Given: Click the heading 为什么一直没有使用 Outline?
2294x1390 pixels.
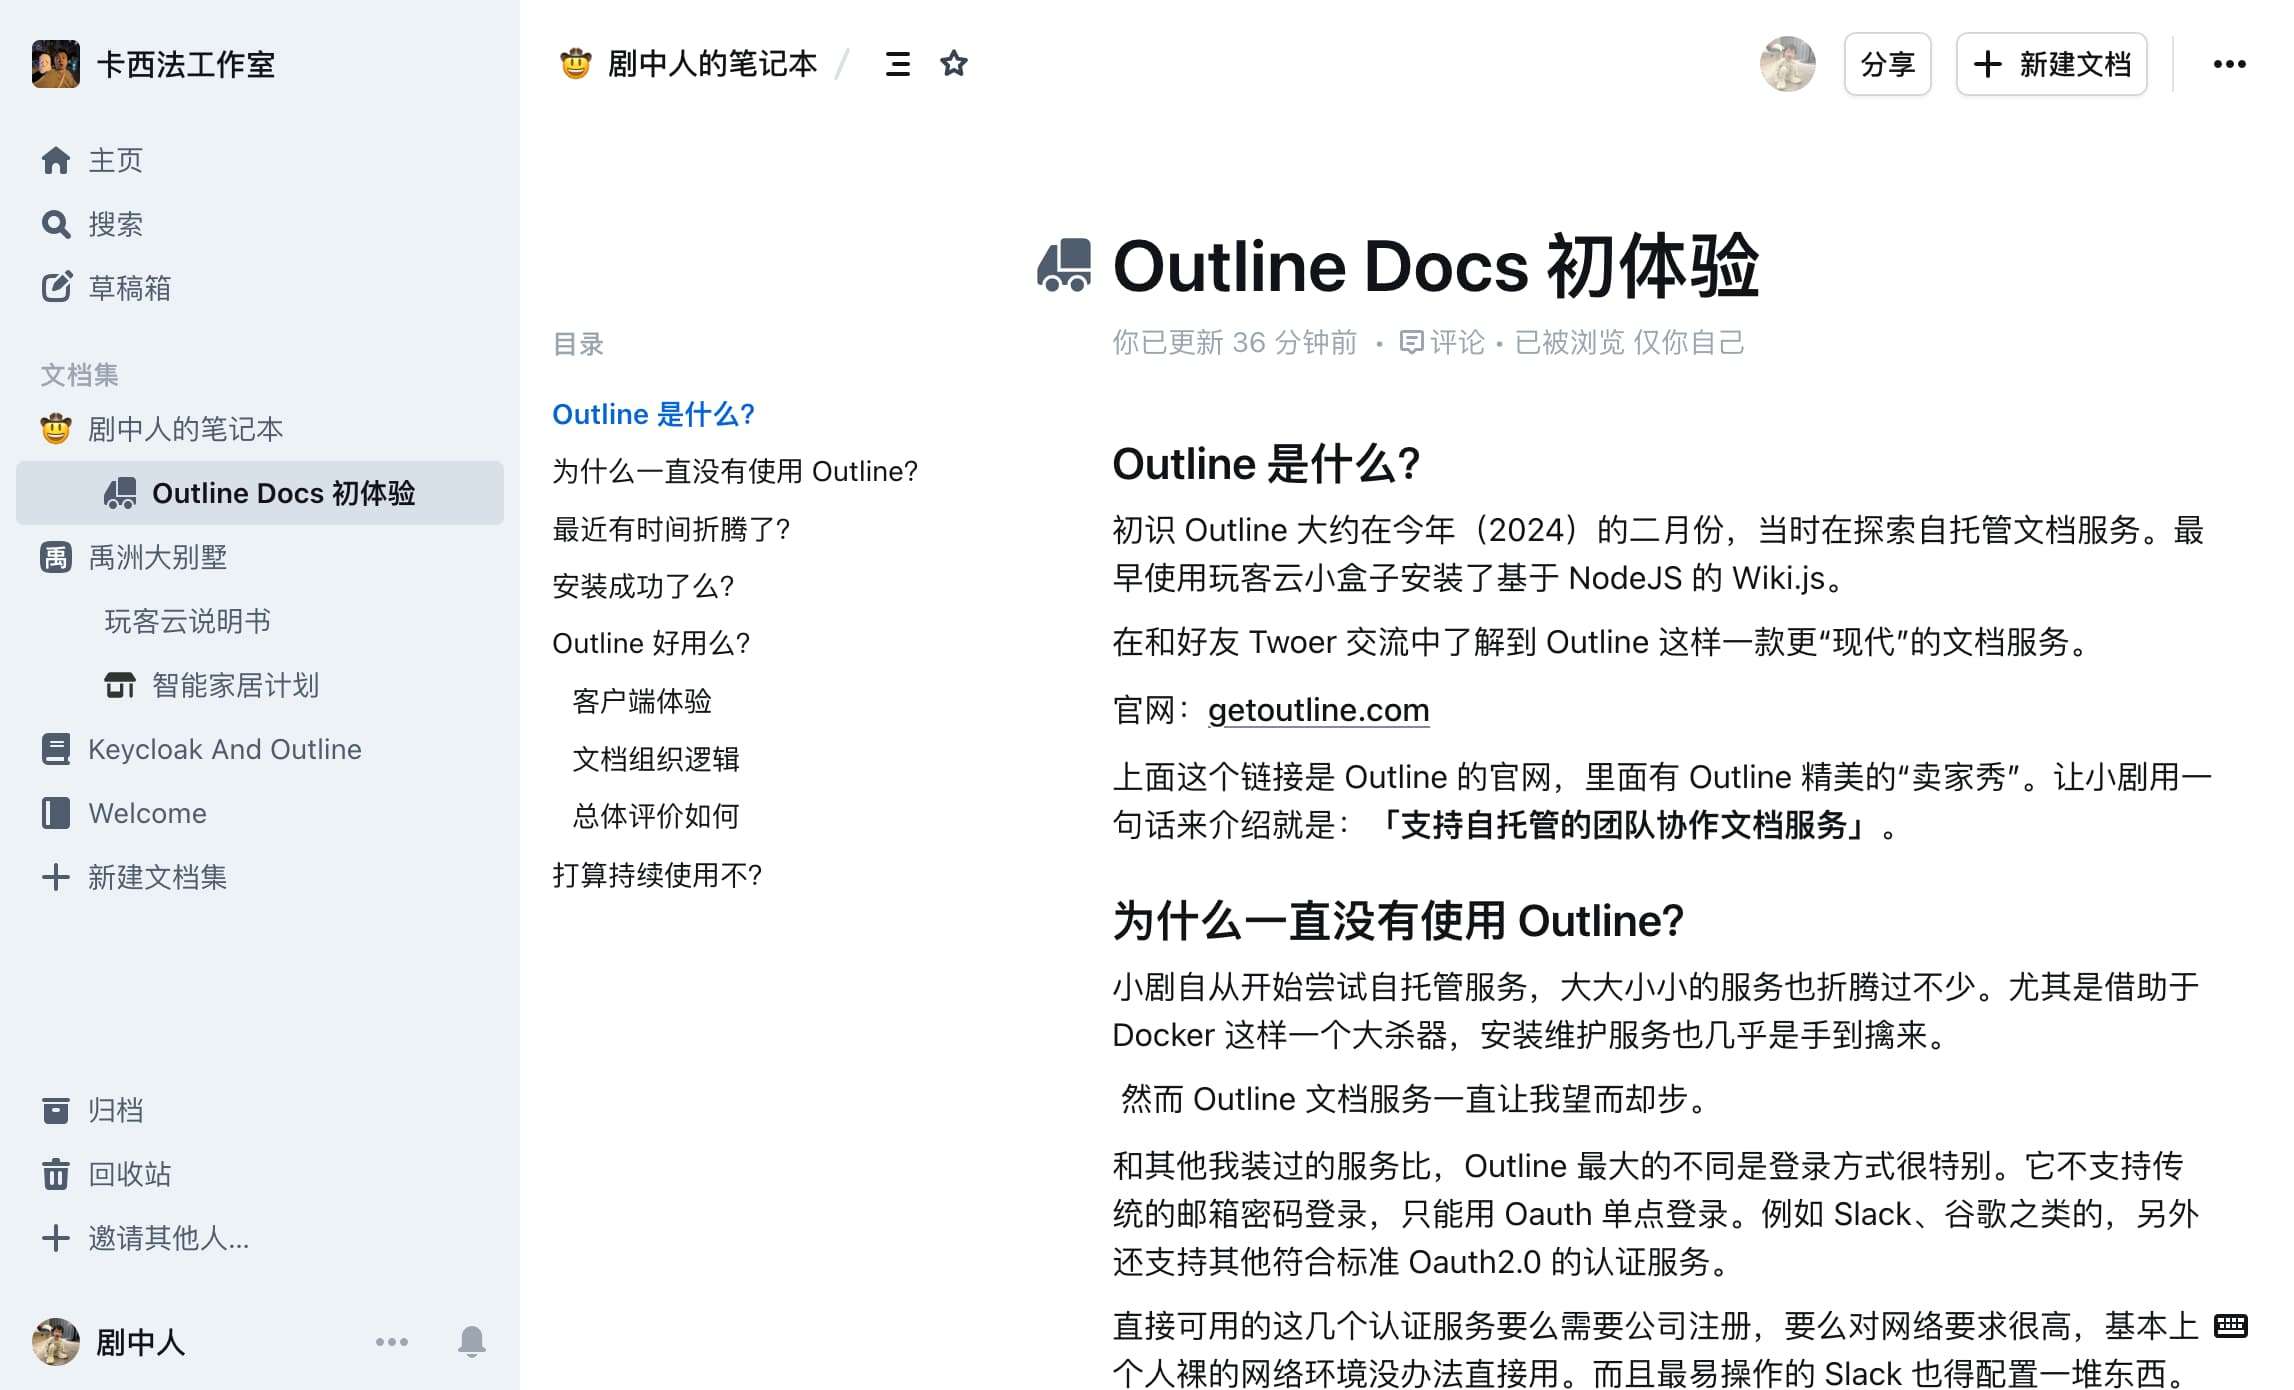Looking at the screenshot, I should coord(1398,920).
